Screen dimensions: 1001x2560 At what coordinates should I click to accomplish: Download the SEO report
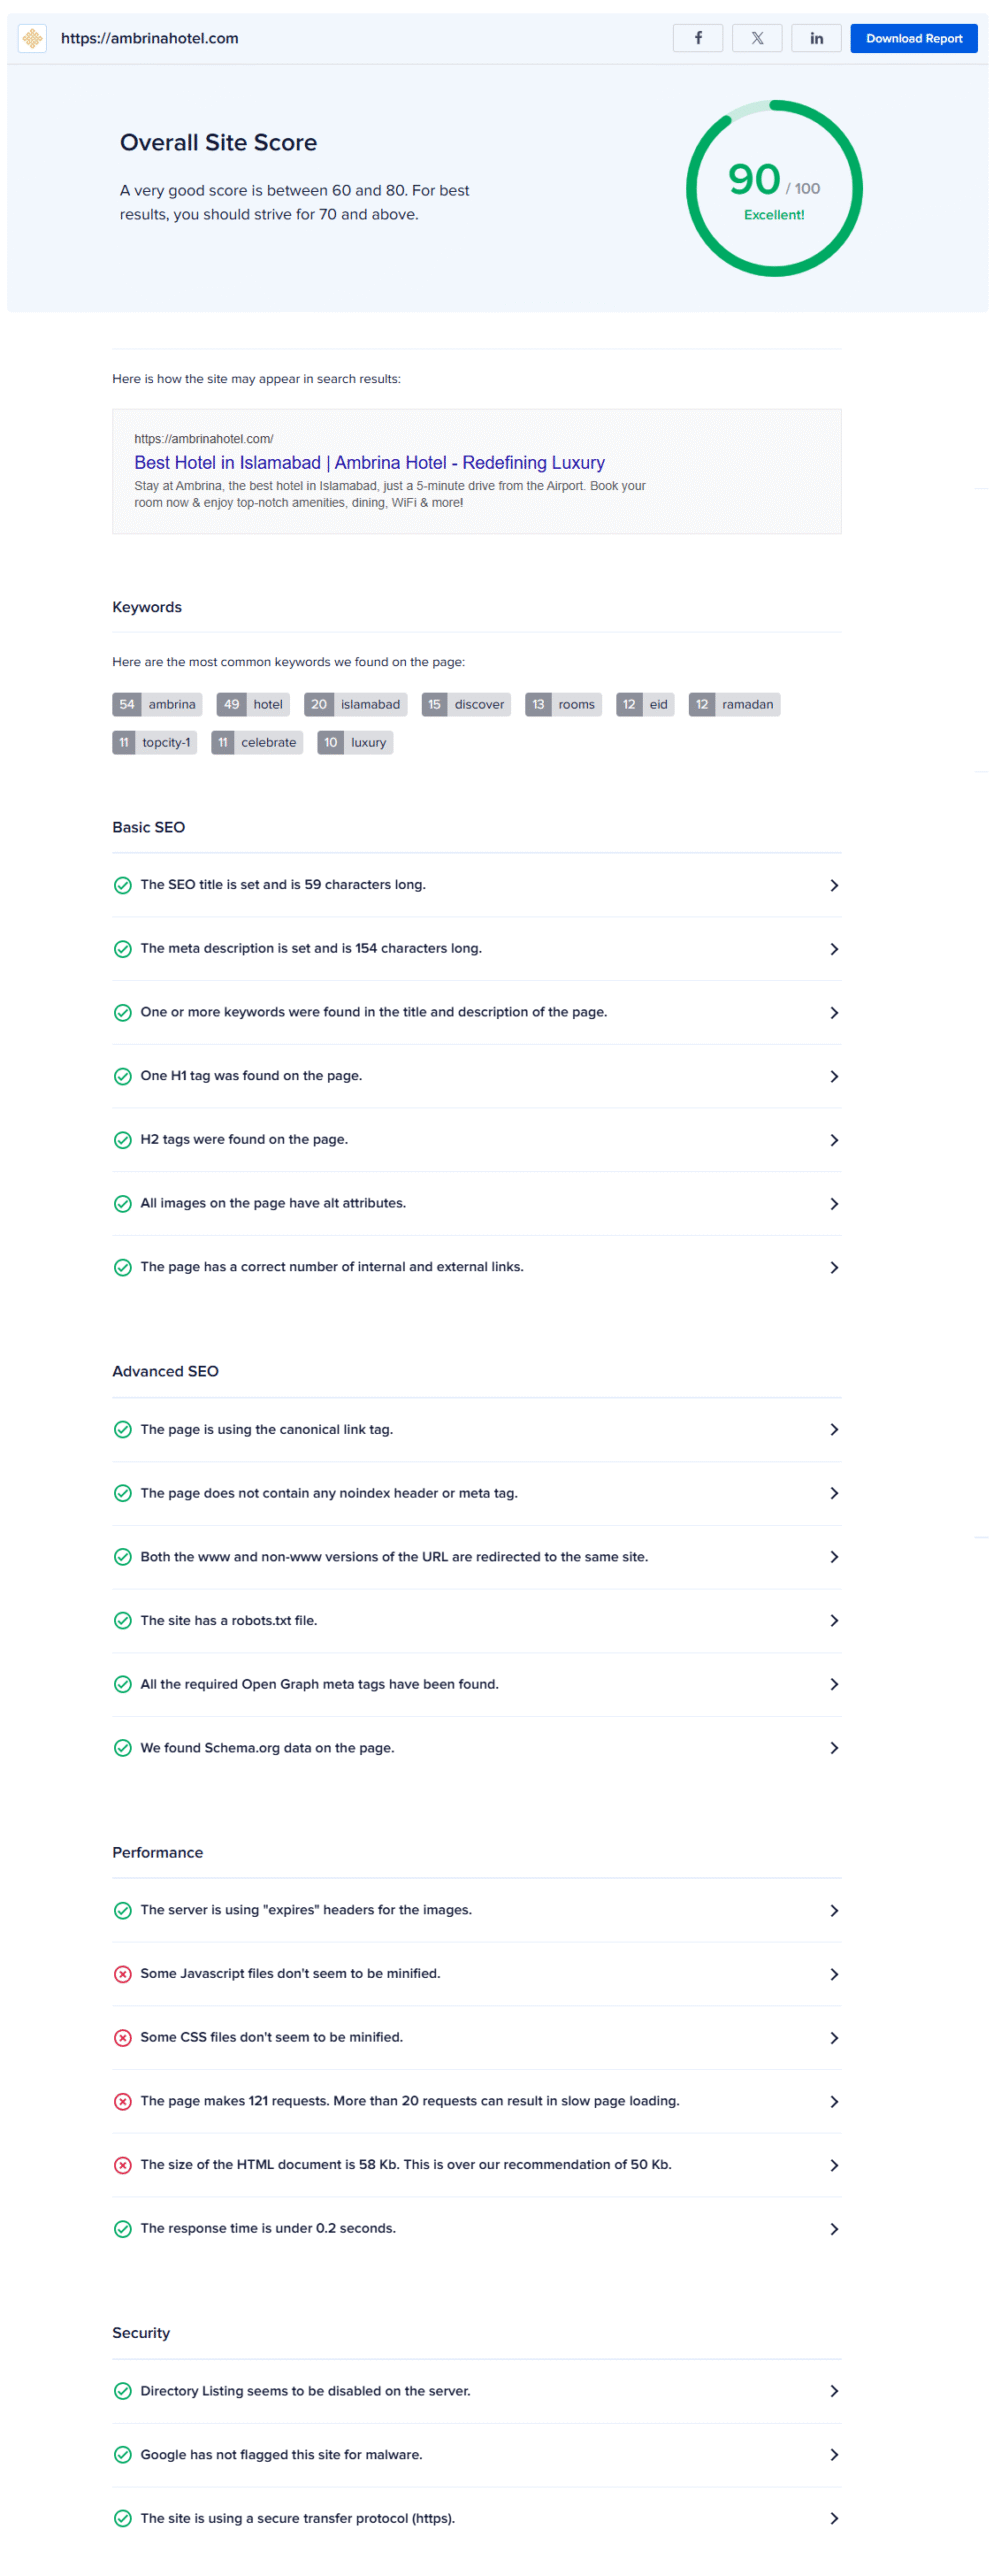913,38
